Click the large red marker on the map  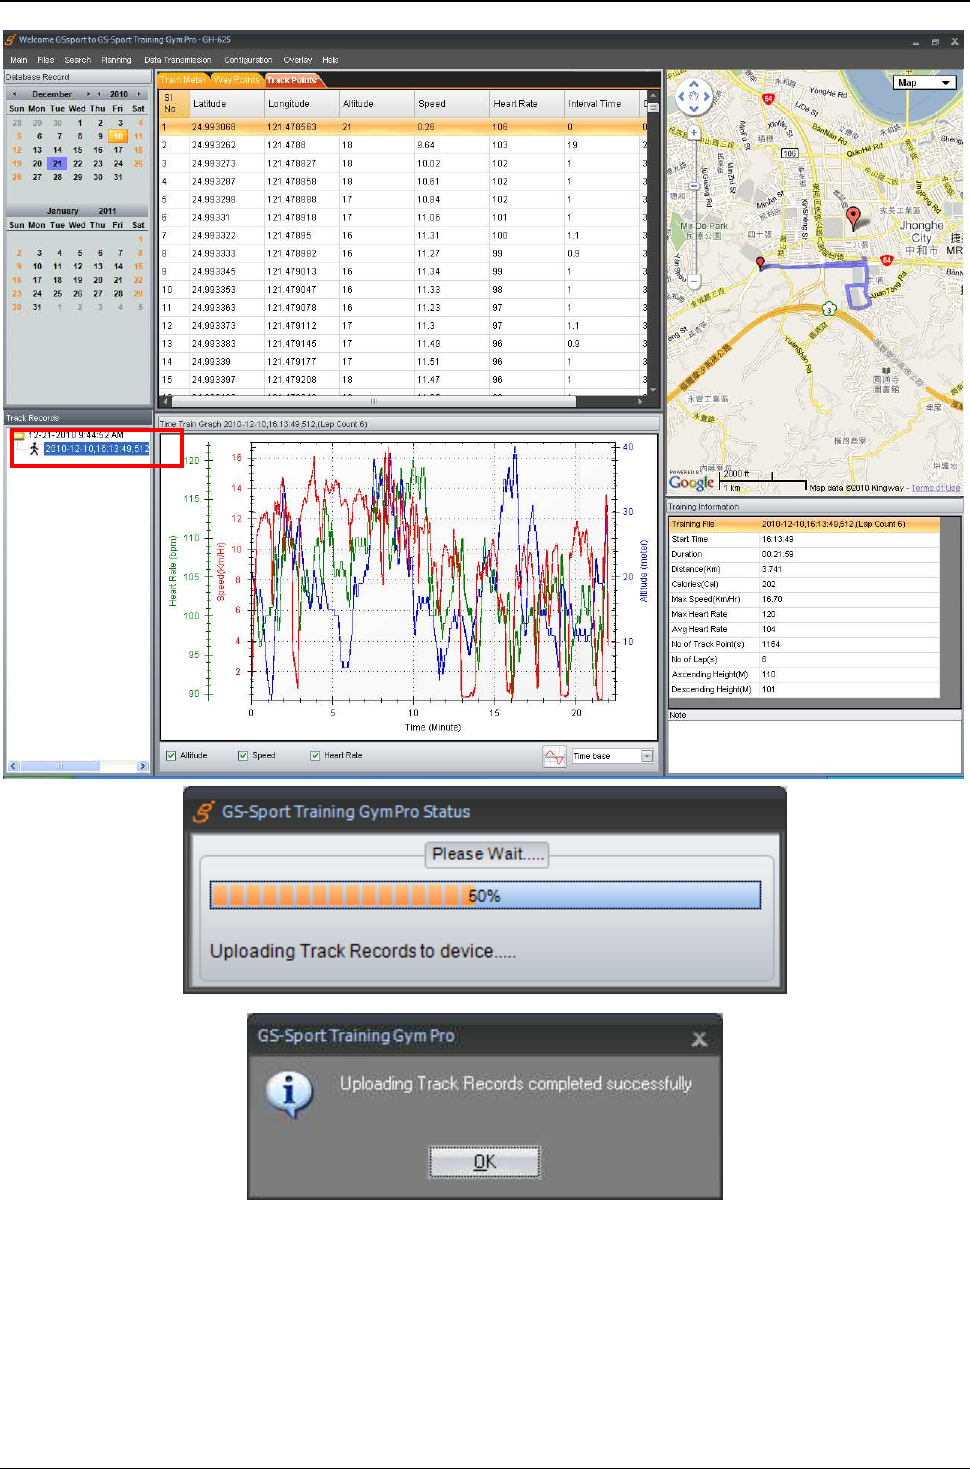tap(853, 217)
